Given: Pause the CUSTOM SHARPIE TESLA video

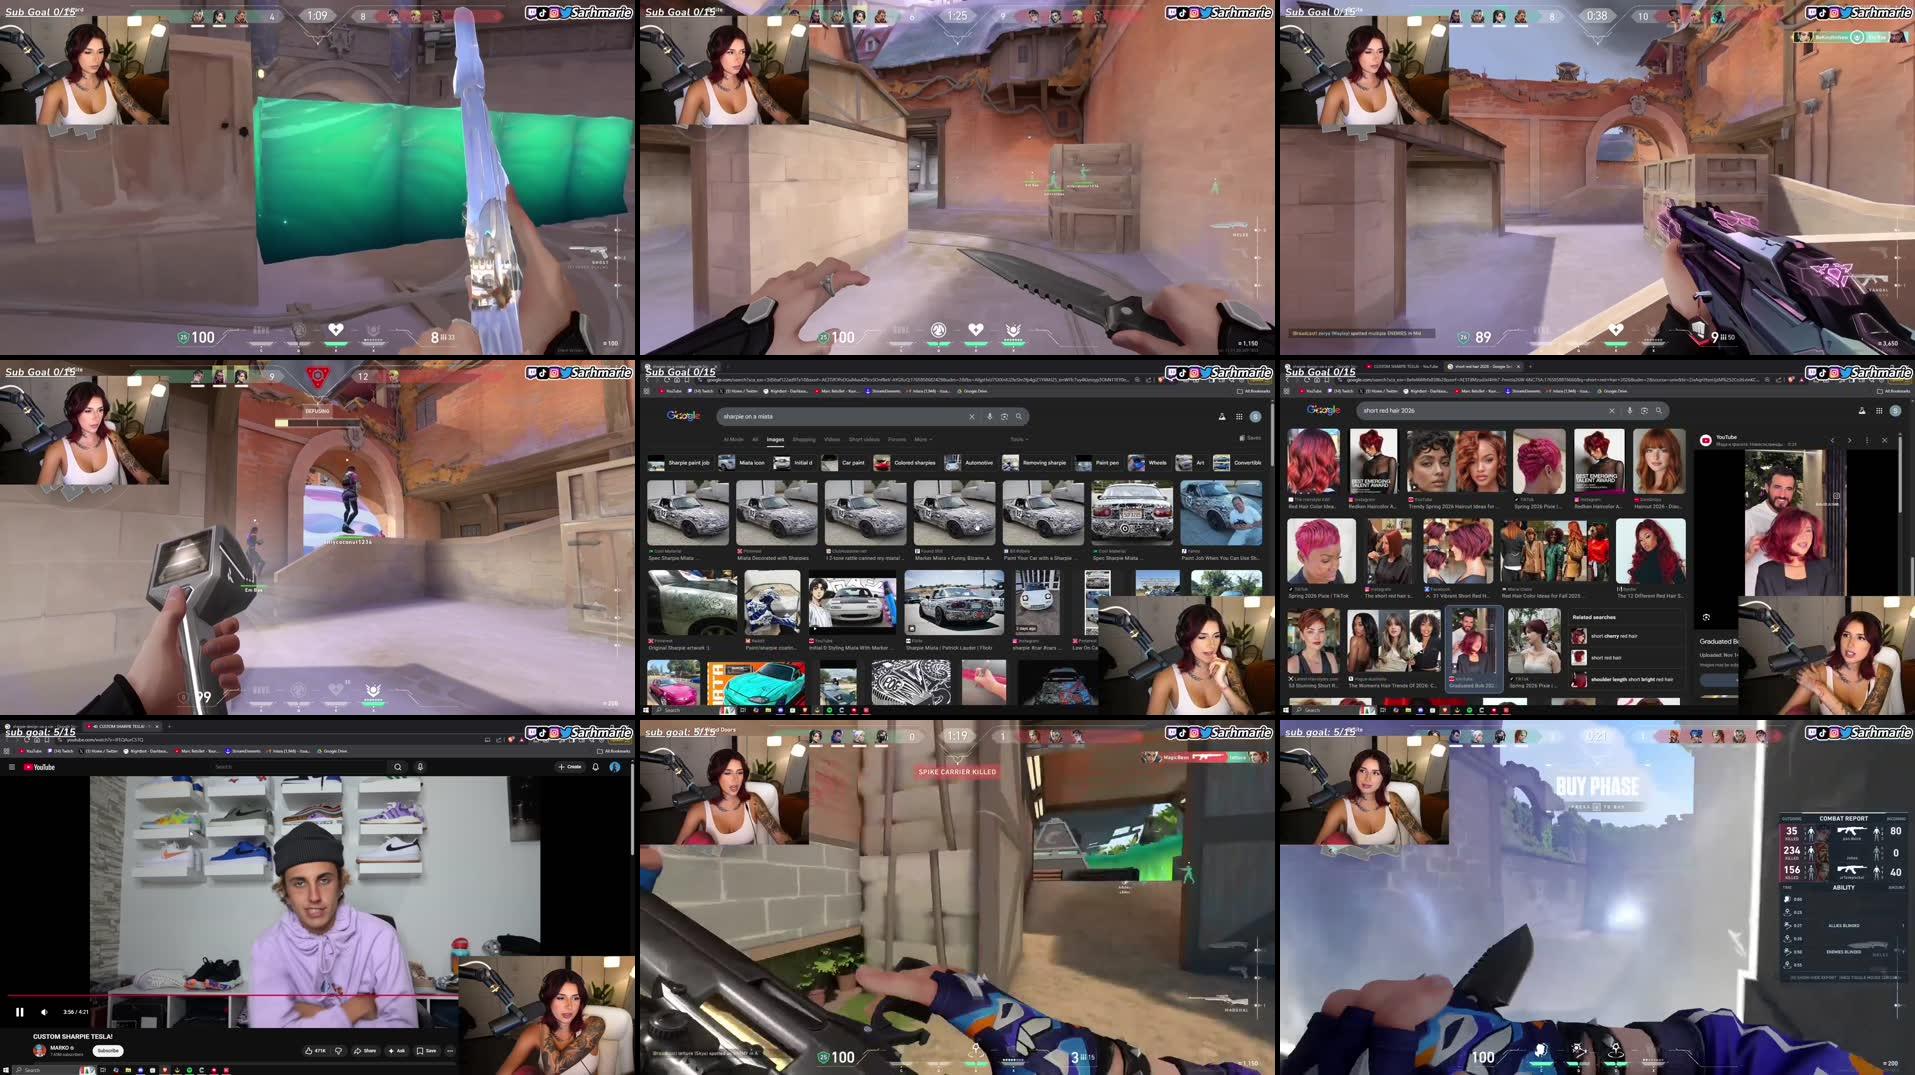Looking at the screenshot, I should tap(21, 1012).
